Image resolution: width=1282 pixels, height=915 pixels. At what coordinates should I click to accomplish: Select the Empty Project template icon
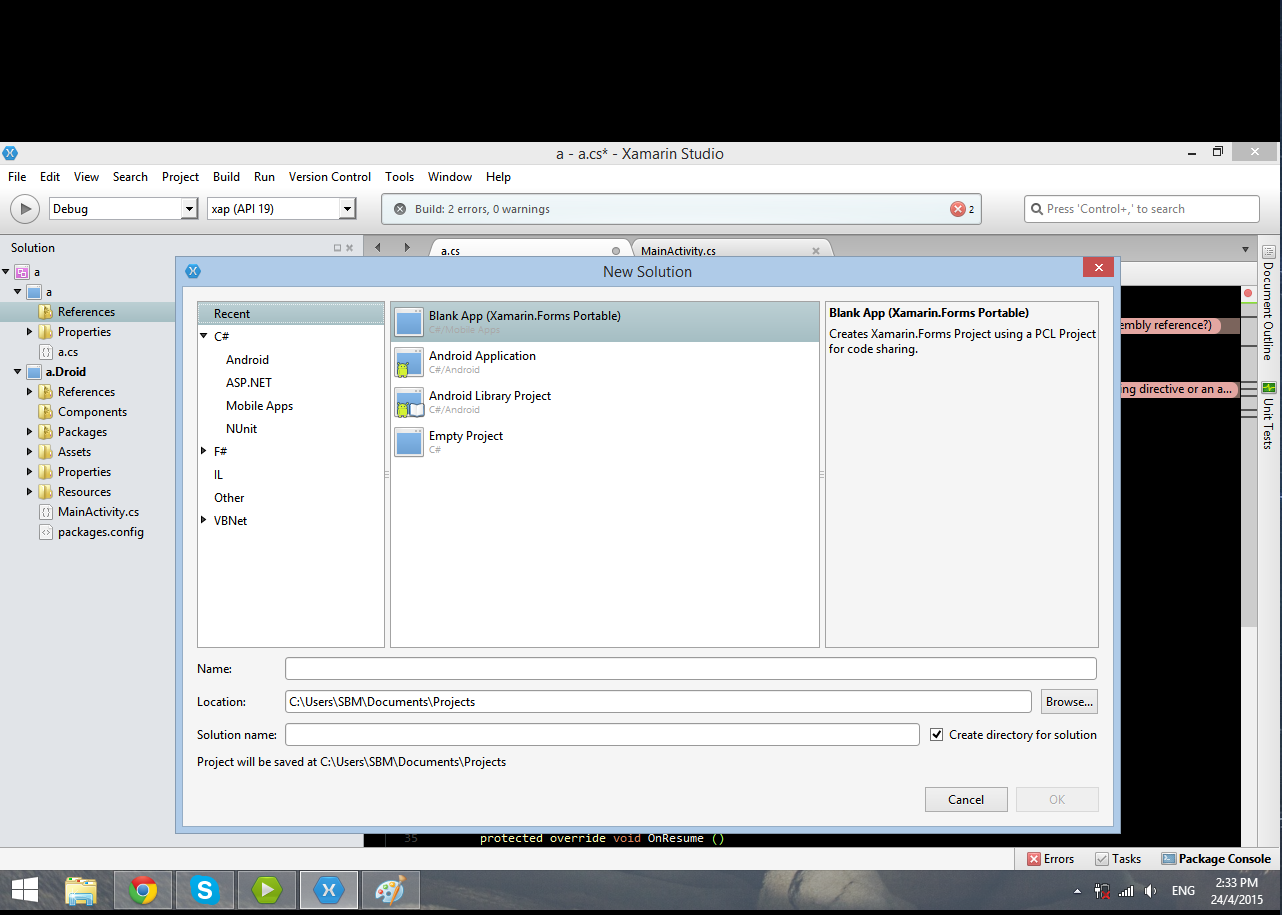pos(409,442)
